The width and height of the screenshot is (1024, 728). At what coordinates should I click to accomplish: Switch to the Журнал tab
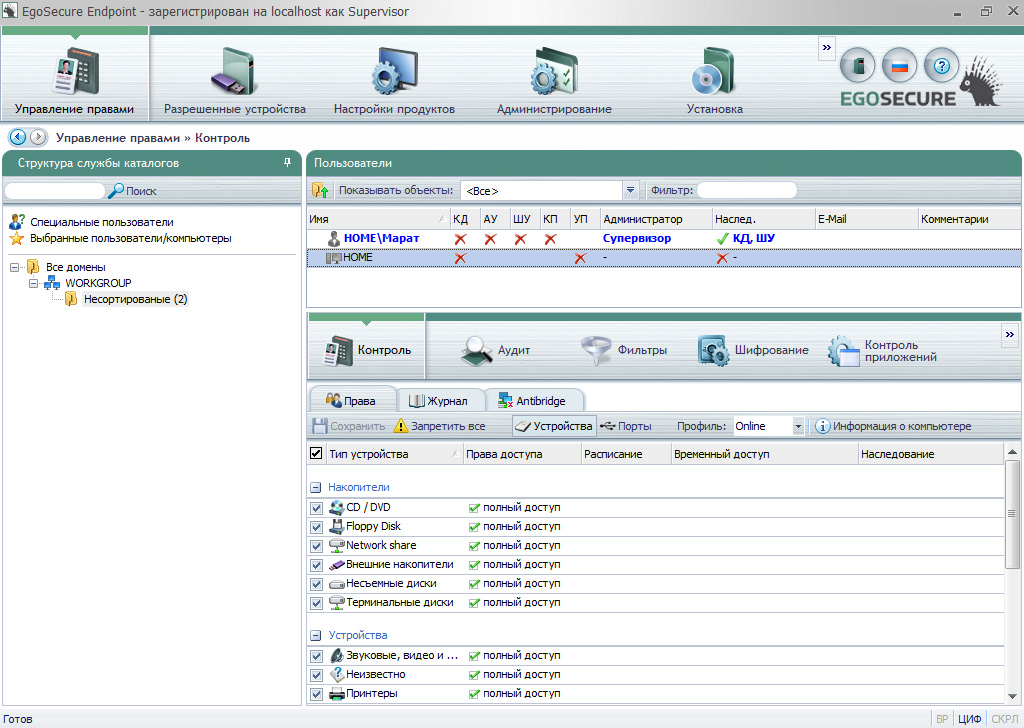[439, 401]
